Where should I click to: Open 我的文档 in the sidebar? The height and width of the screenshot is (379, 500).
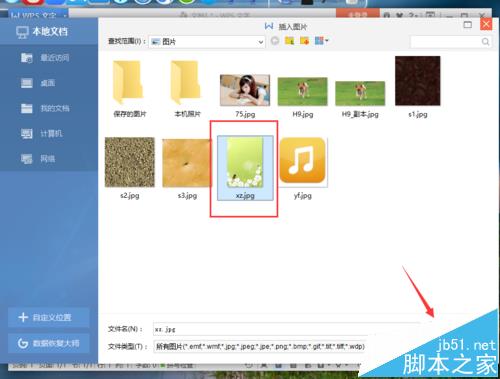click(45, 108)
